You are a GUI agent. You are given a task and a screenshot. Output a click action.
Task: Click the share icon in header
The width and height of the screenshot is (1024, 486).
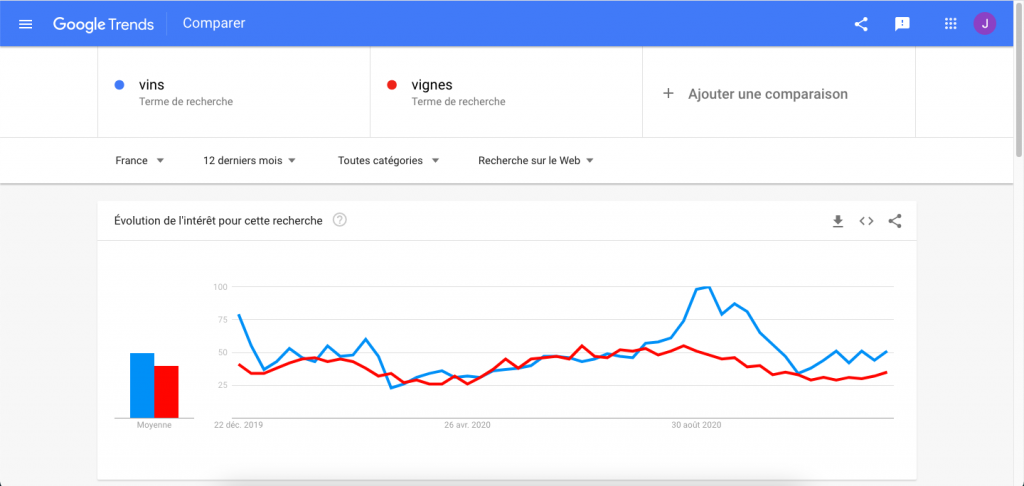861,24
